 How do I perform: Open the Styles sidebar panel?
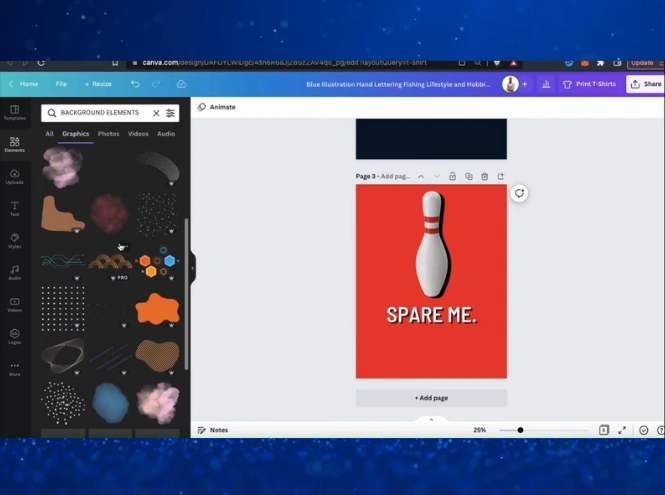pyautogui.click(x=14, y=240)
